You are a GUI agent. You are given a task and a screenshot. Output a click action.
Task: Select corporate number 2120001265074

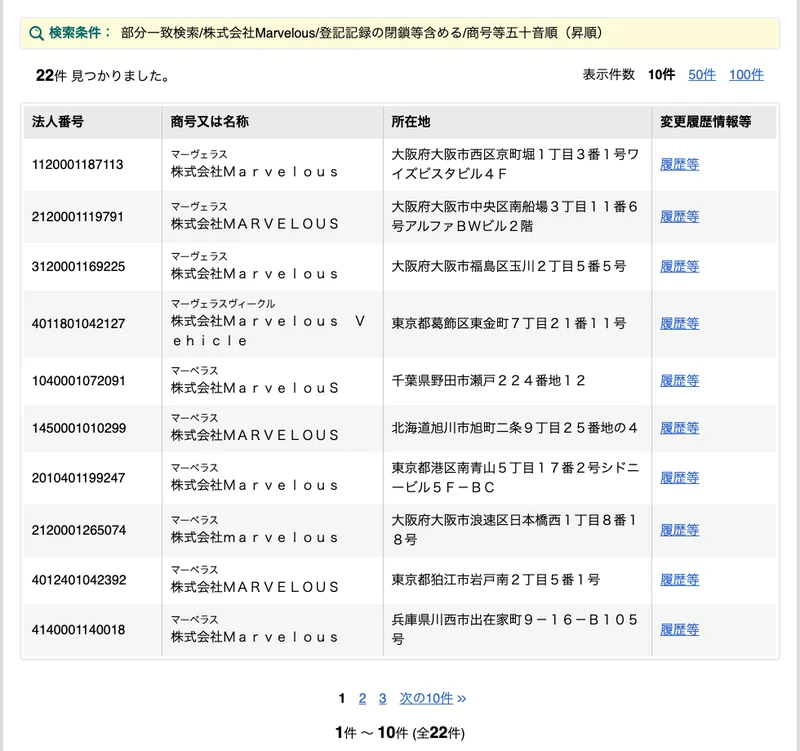coord(79,531)
